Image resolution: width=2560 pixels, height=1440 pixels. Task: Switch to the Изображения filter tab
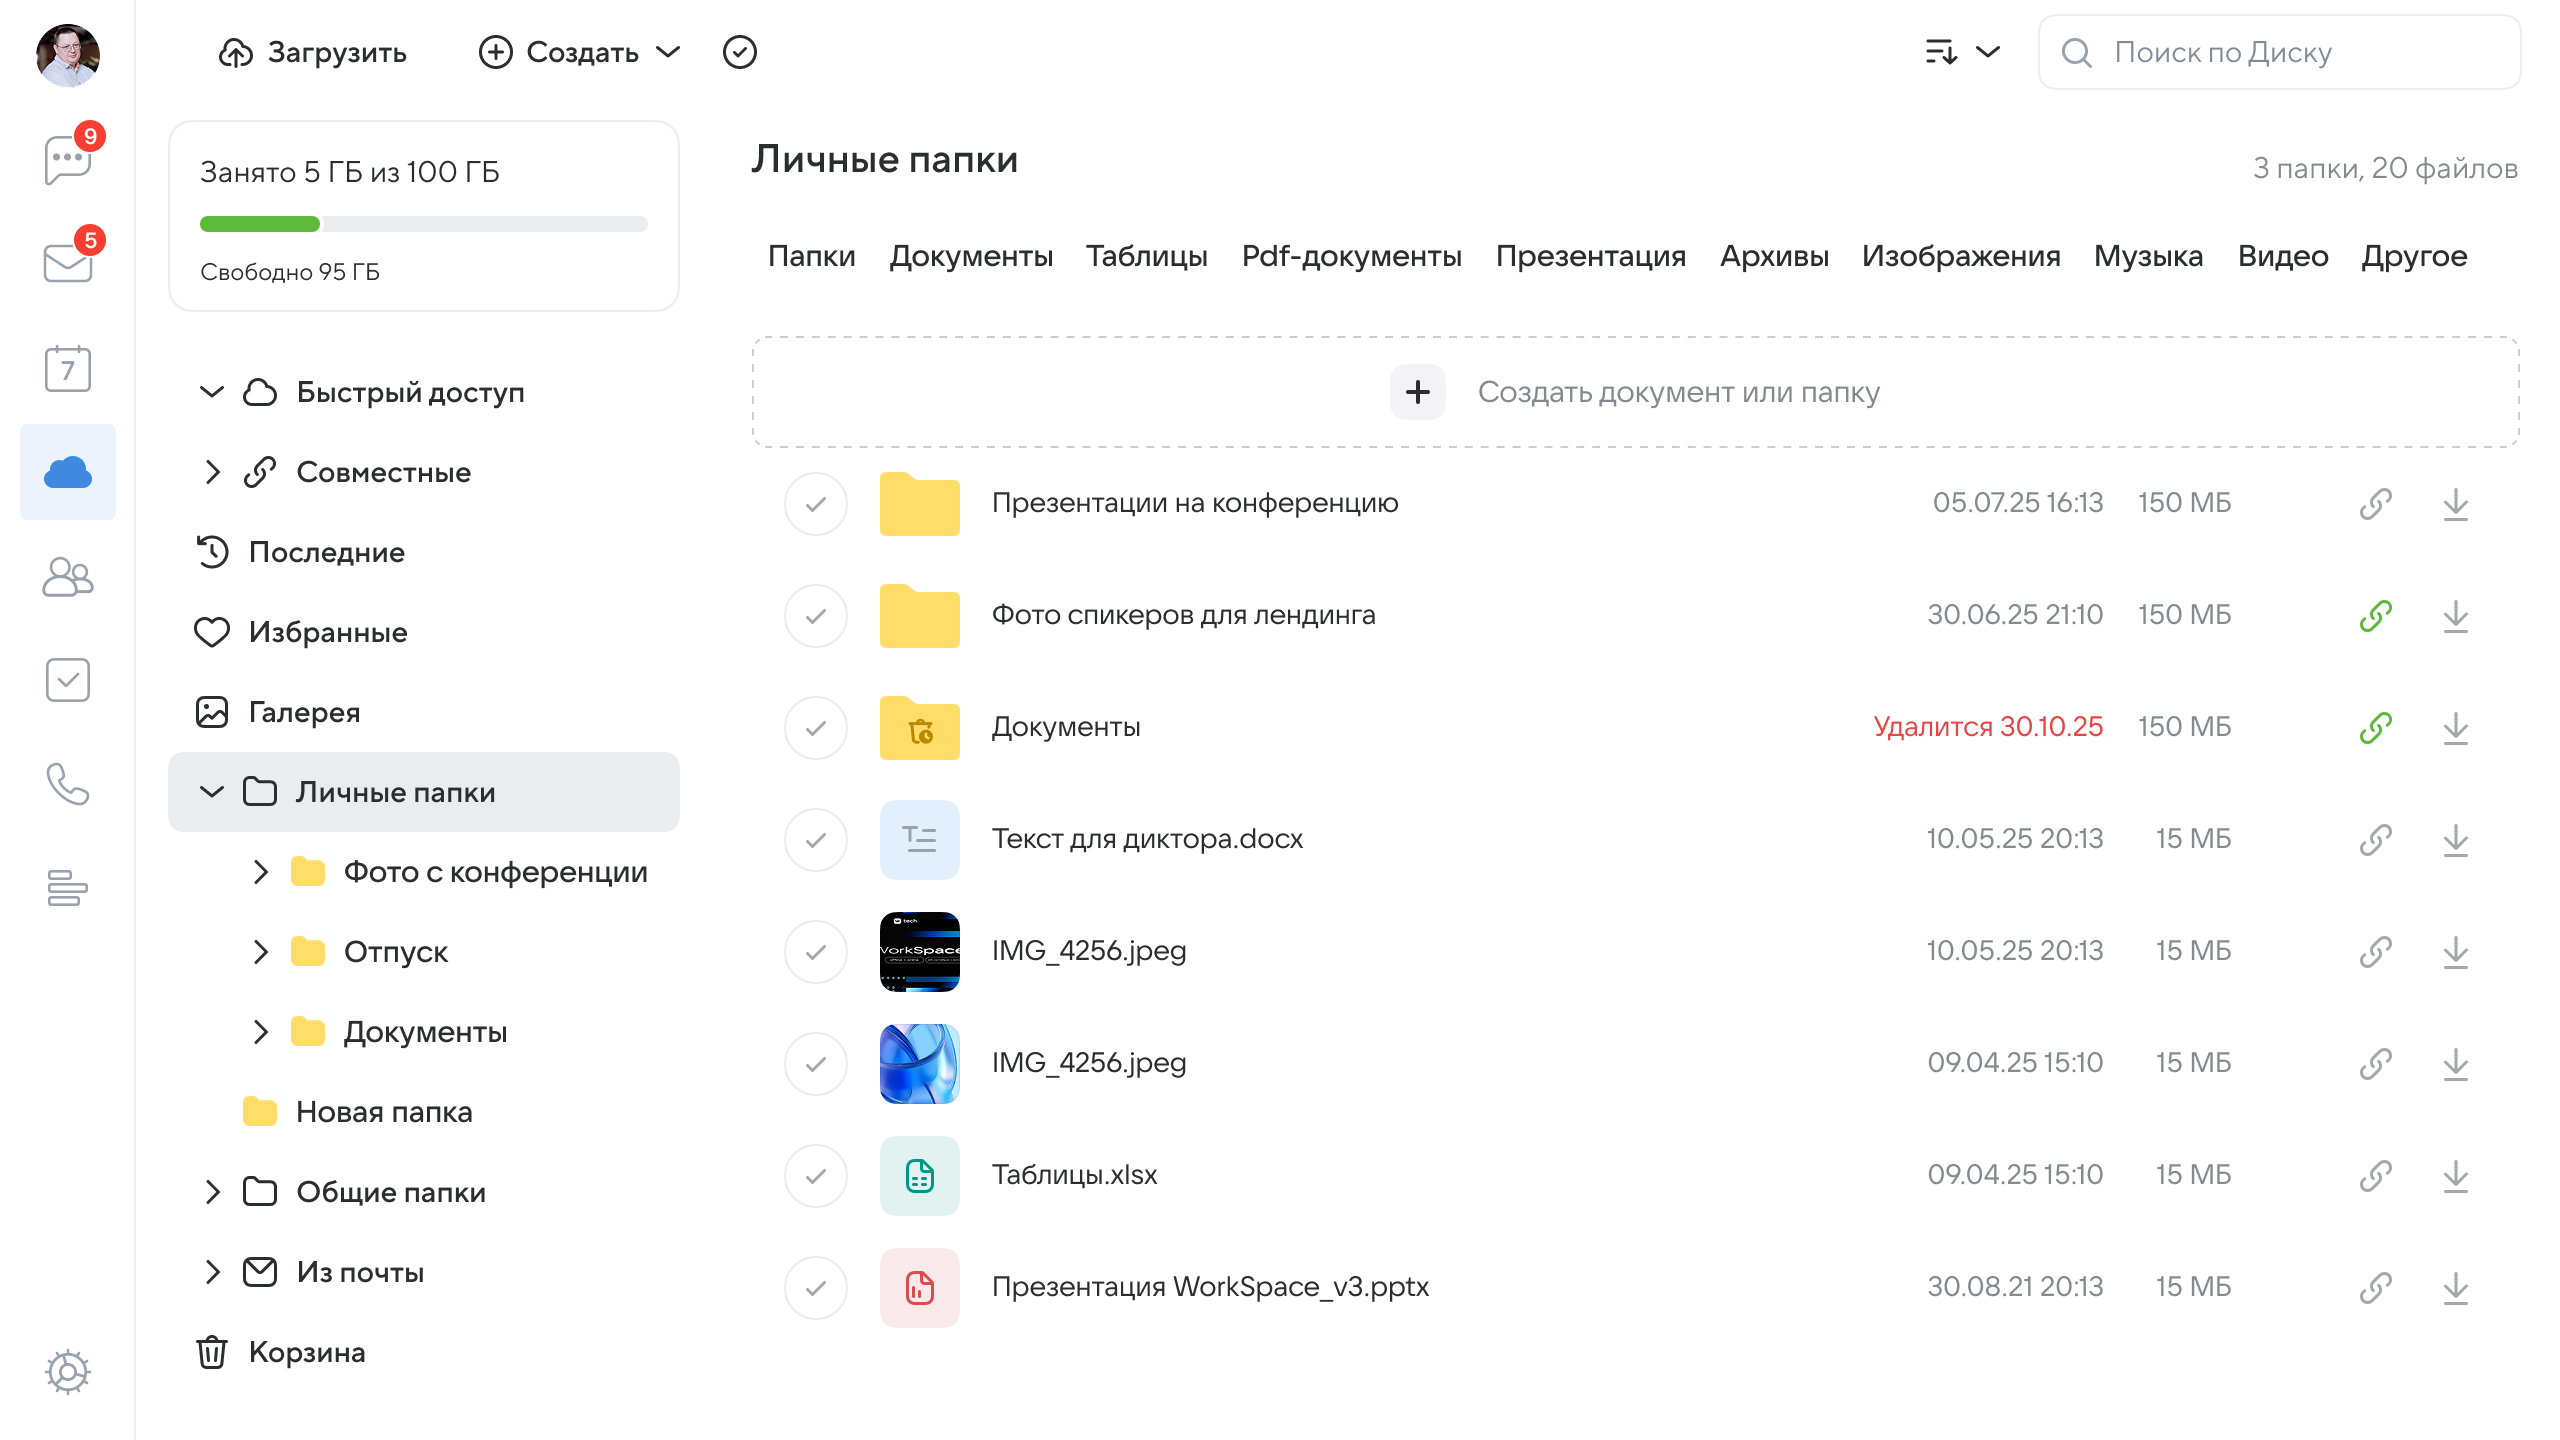point(1960,256)
